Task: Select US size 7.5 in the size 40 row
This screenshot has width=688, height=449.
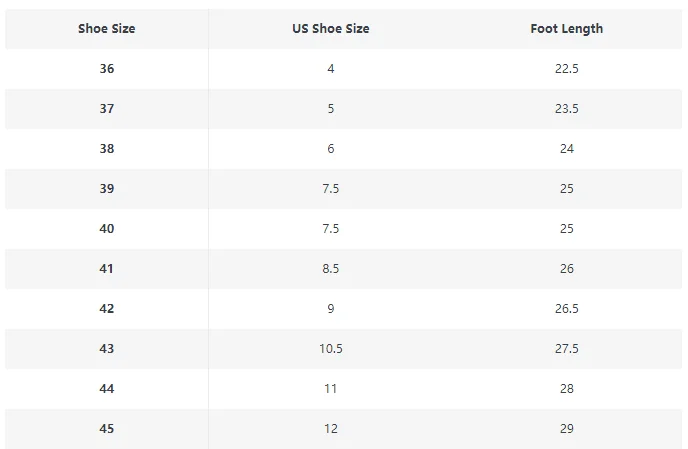Action: (x=330, y=229)
